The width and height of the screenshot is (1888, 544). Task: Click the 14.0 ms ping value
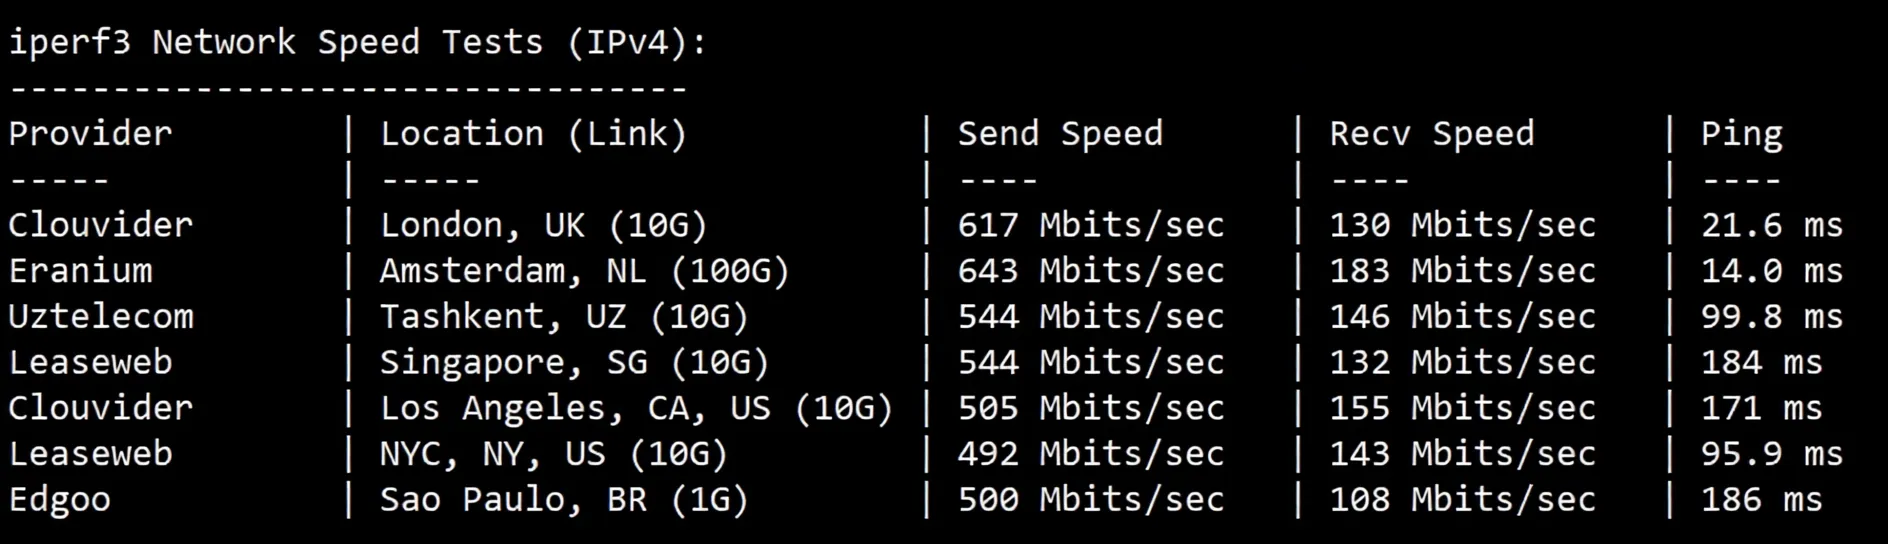coord(1771,271)
